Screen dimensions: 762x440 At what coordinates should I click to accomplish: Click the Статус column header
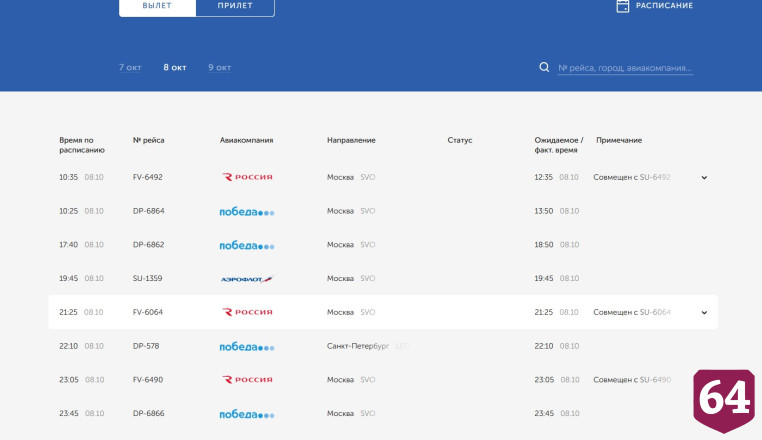(x=460, y=140)
